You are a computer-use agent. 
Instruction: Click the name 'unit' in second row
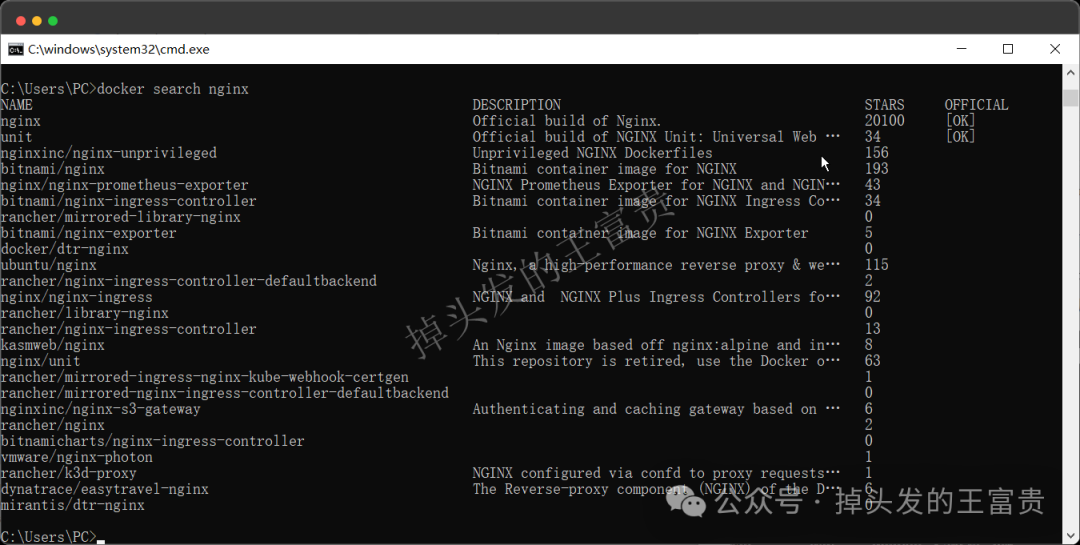(x=17, y=137)
